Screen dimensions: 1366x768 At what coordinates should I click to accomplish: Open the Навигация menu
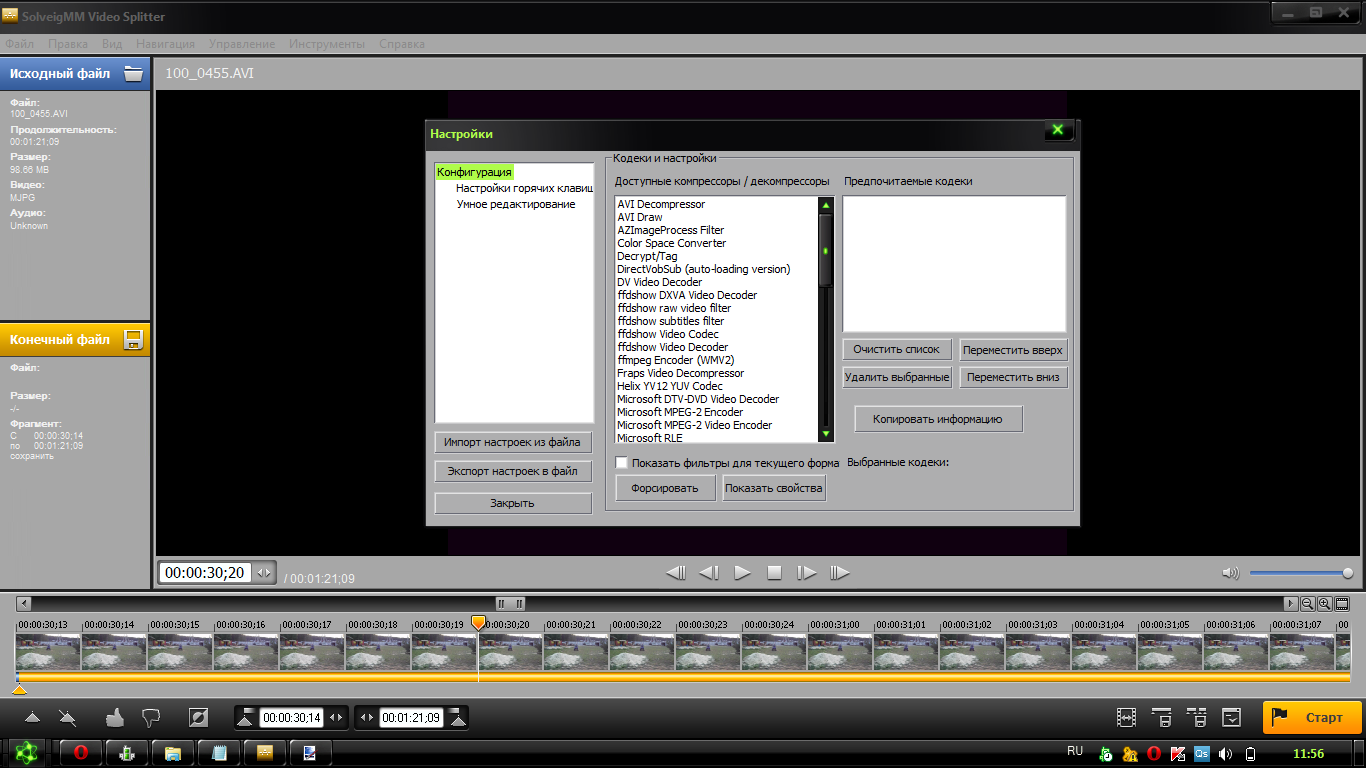pos(166,44)
